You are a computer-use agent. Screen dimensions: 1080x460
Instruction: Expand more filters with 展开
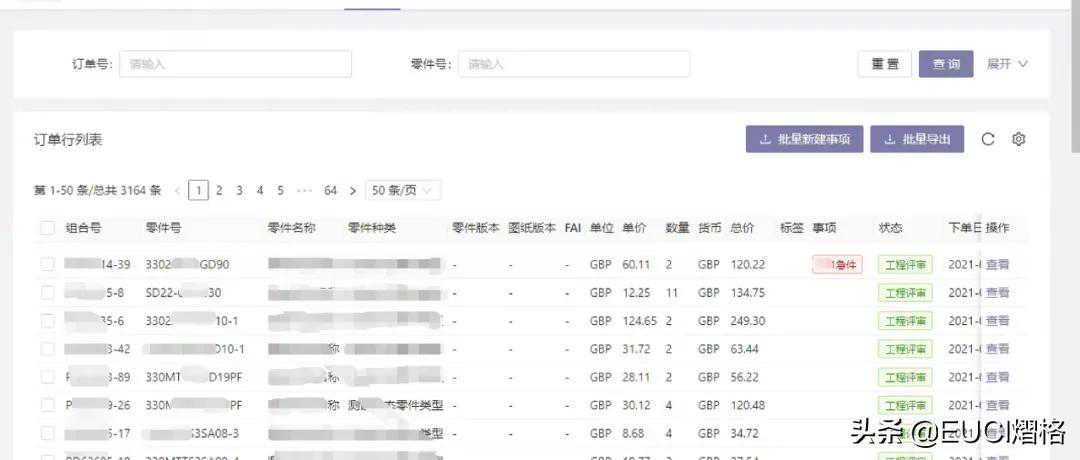coord(1007,64)
